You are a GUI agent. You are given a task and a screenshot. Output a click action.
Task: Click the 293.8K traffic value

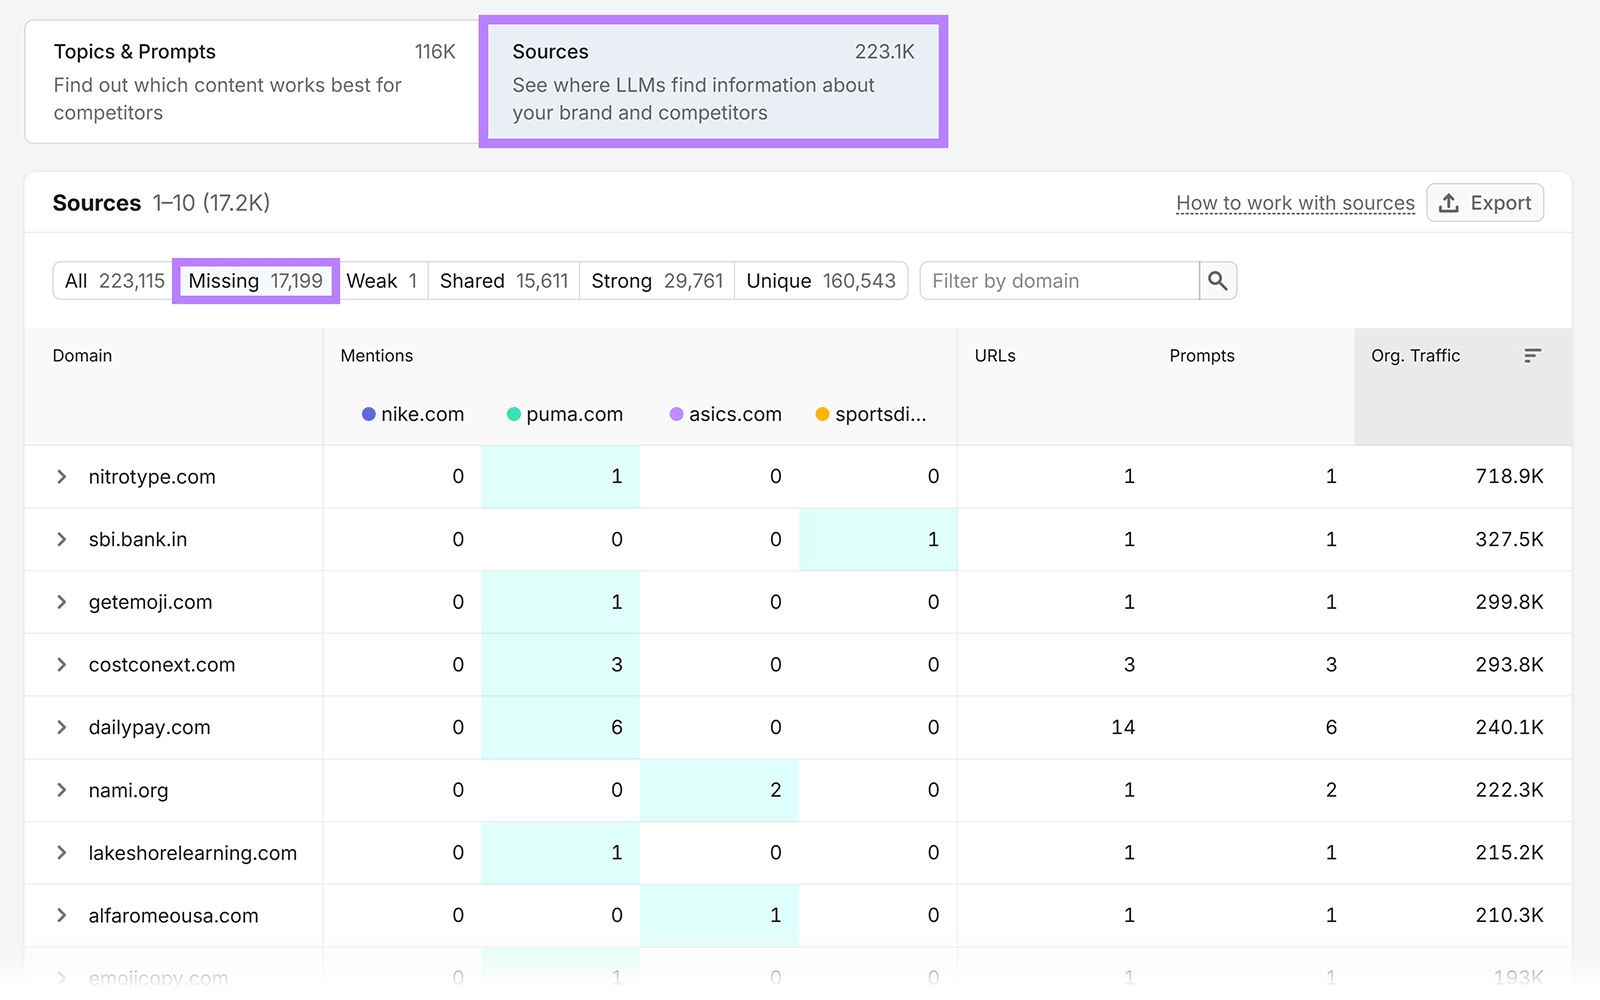(1509, 665)
